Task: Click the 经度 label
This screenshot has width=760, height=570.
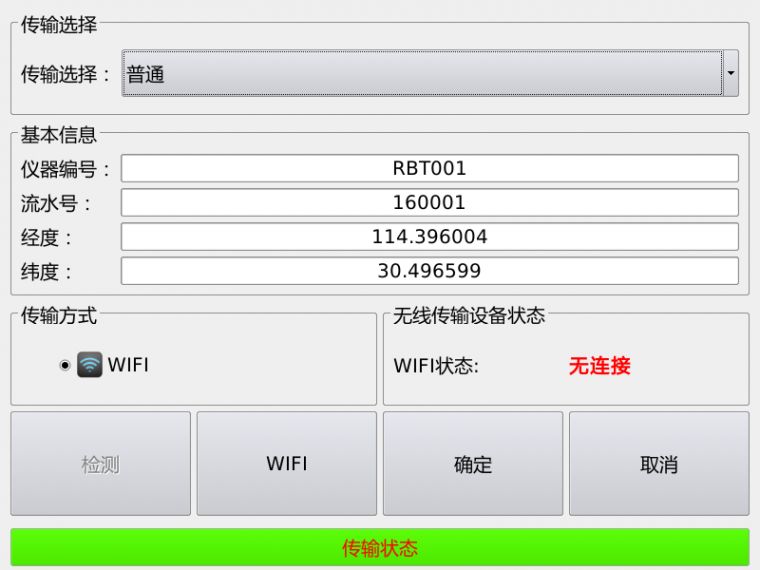Action: (47, 238)
